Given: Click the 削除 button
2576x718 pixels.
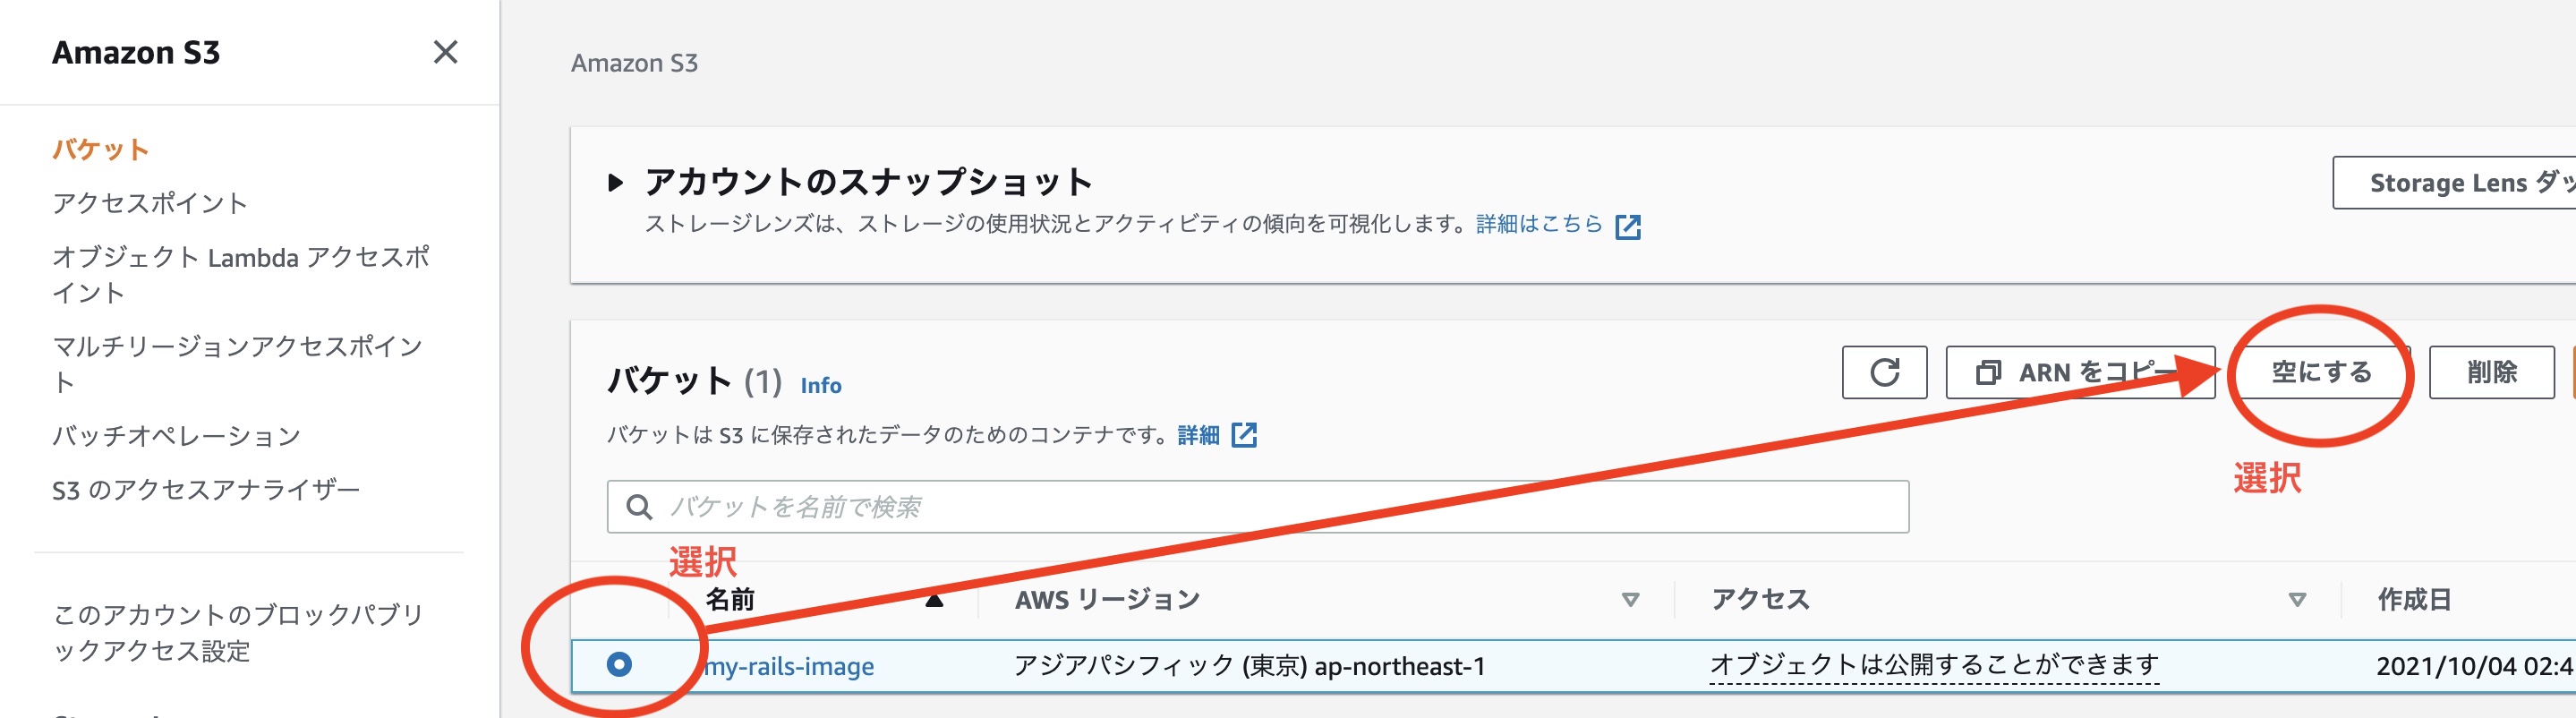Looking at the screenshot, I should point(2491,373).
